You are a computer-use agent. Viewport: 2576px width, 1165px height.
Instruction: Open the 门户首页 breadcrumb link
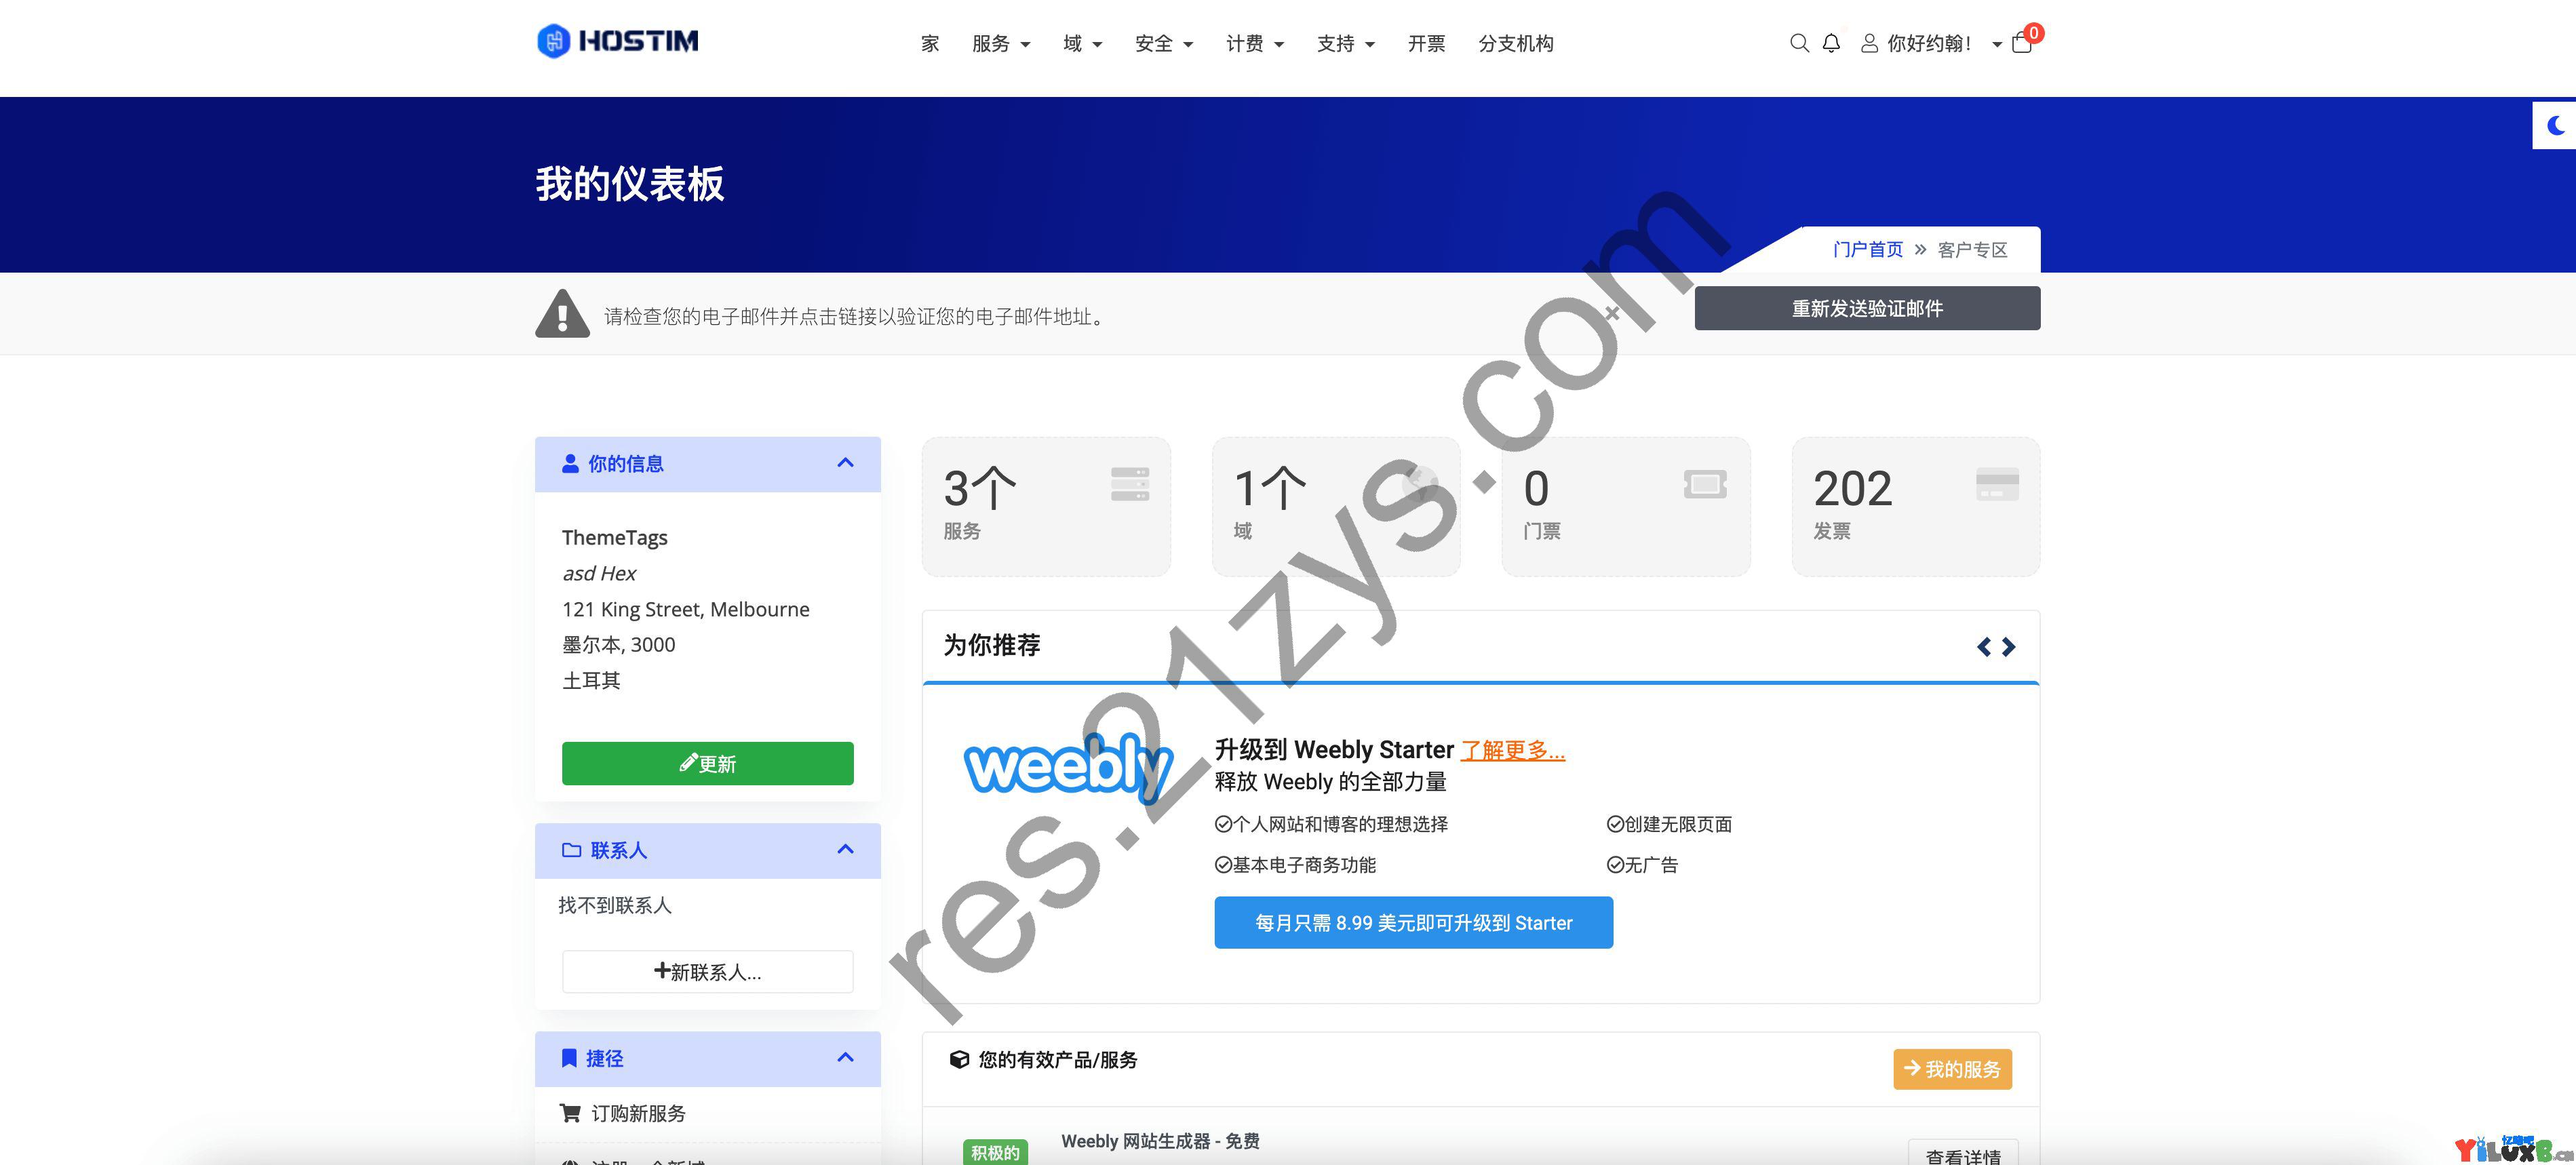coord(1868,249)
